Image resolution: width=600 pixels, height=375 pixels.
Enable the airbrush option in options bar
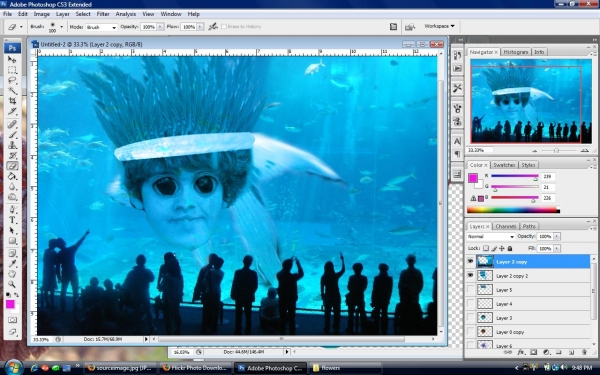pos(213,26)
